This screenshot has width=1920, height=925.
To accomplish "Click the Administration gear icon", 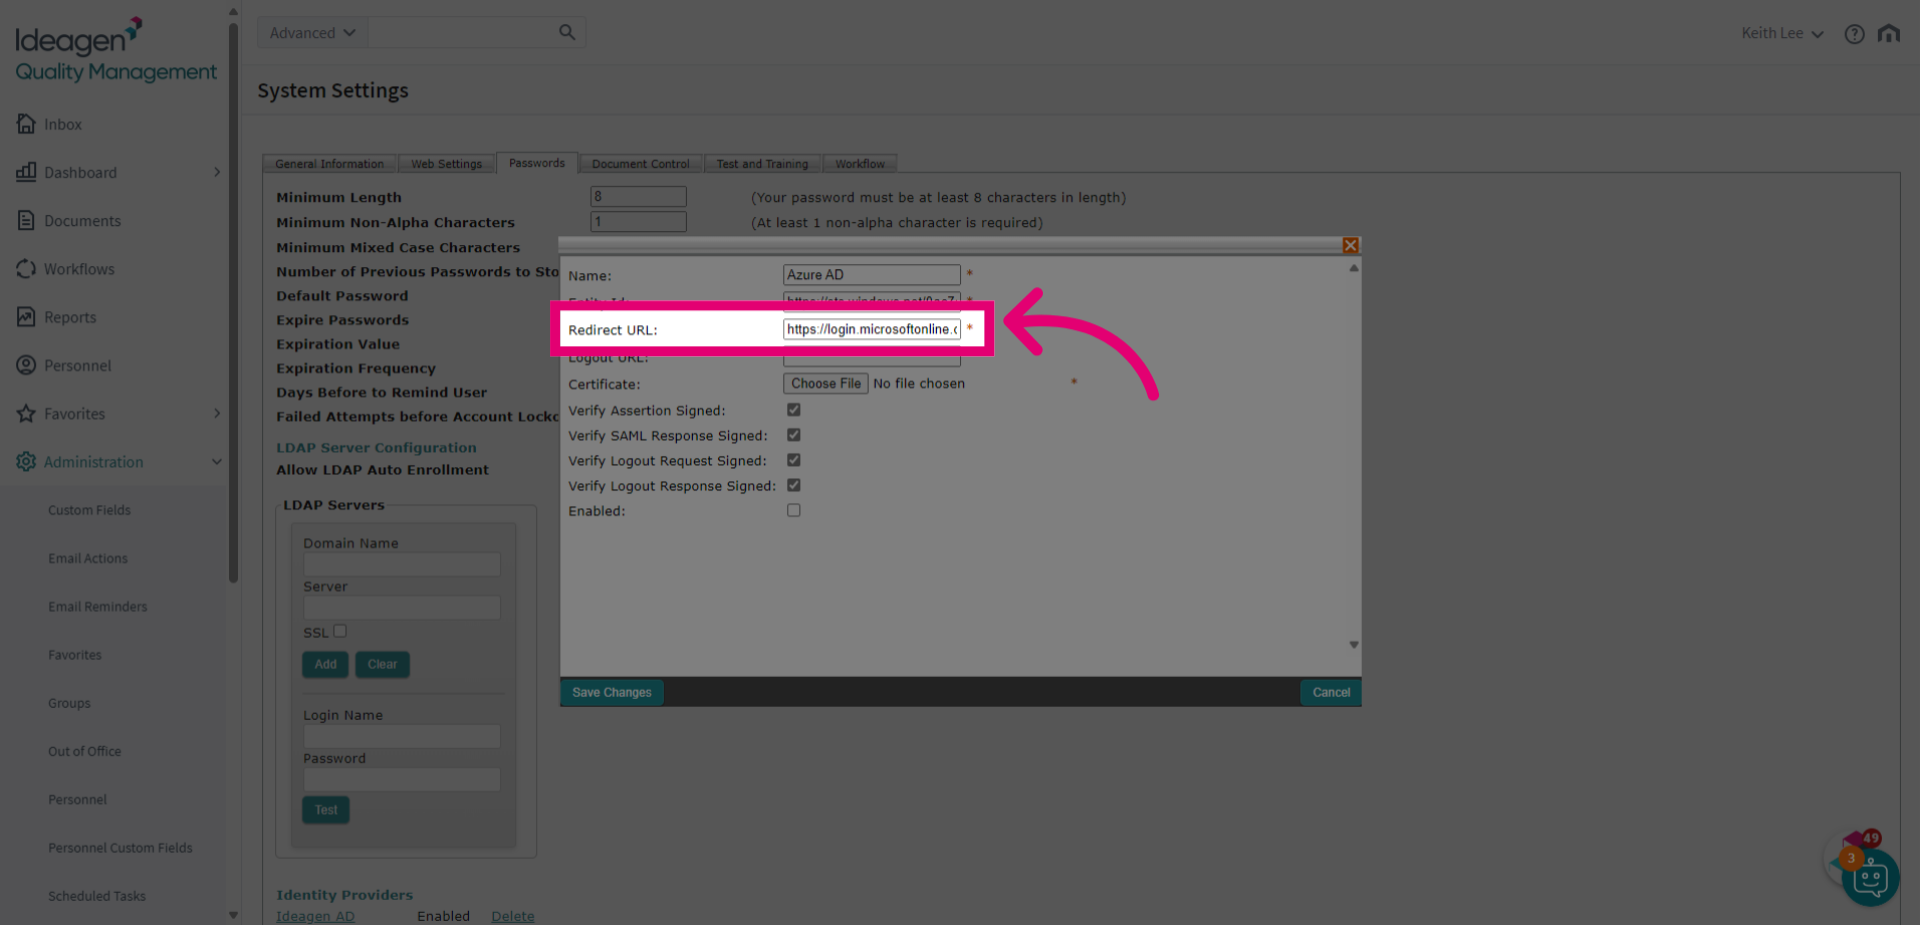I will click(x=26, y=461).
